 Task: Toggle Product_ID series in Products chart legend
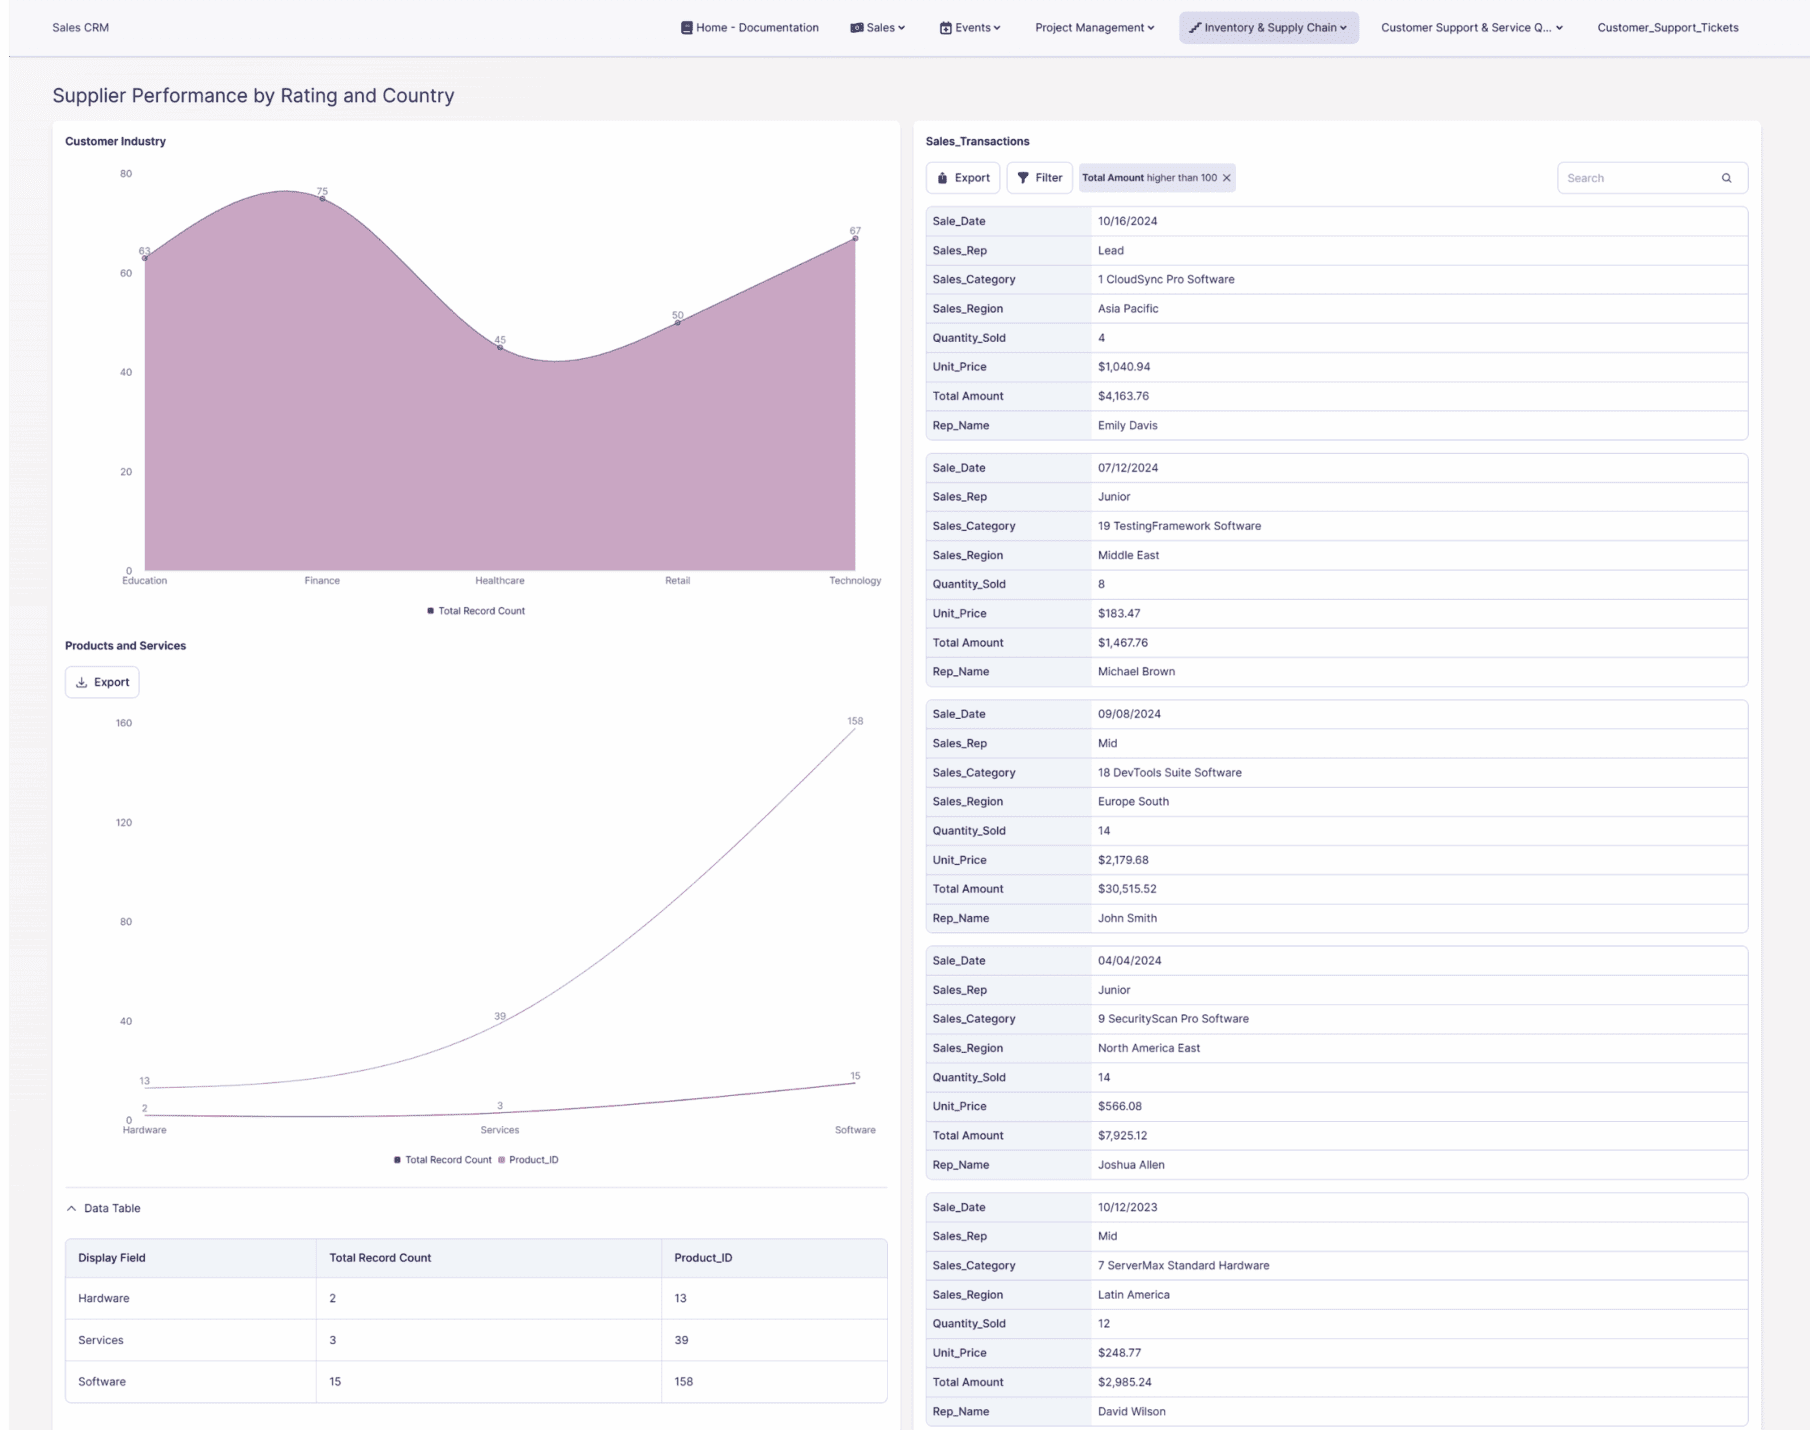pos(532,1159)
